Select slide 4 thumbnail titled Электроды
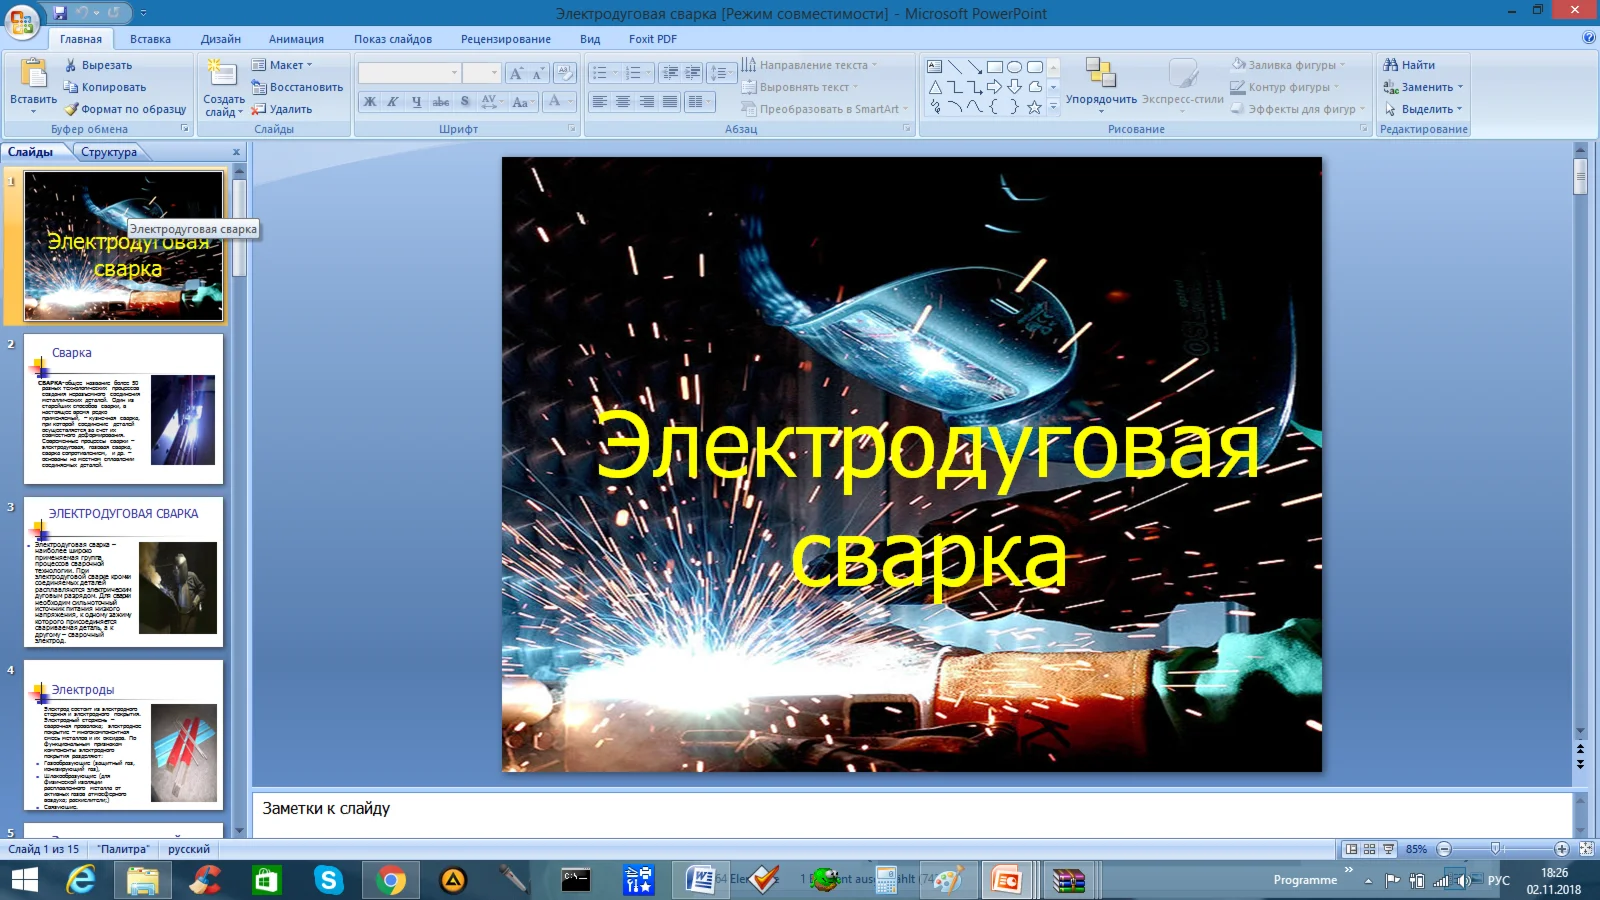 [x=123, y=735]
